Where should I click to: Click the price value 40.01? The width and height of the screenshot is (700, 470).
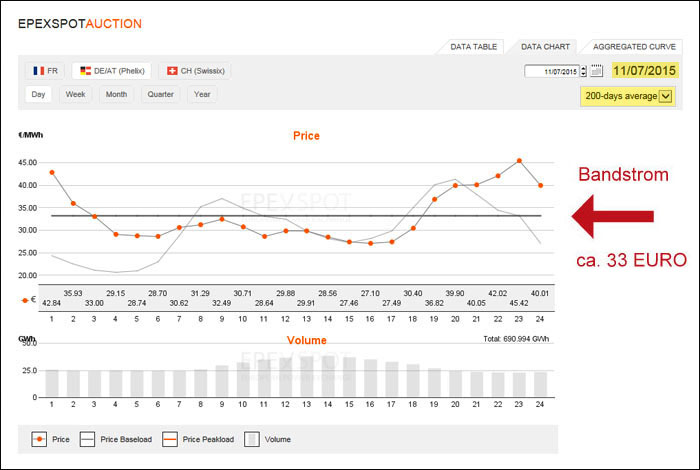(540, 293)
